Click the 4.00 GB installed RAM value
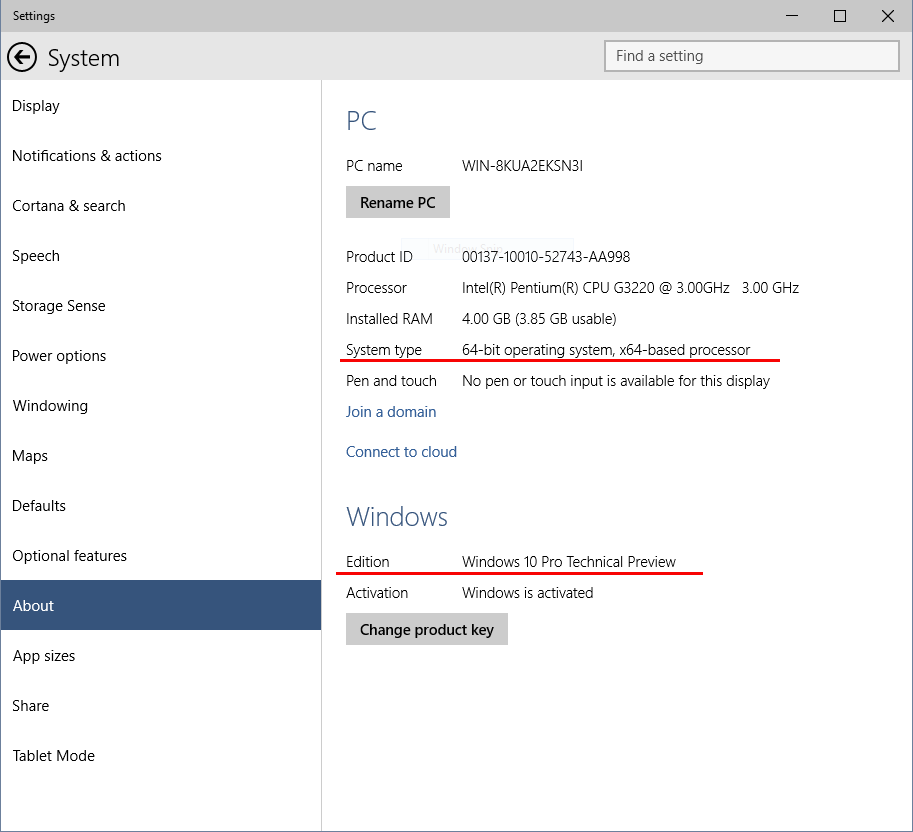The height and width of the screenshot is (832, 913). click(539, 319)
